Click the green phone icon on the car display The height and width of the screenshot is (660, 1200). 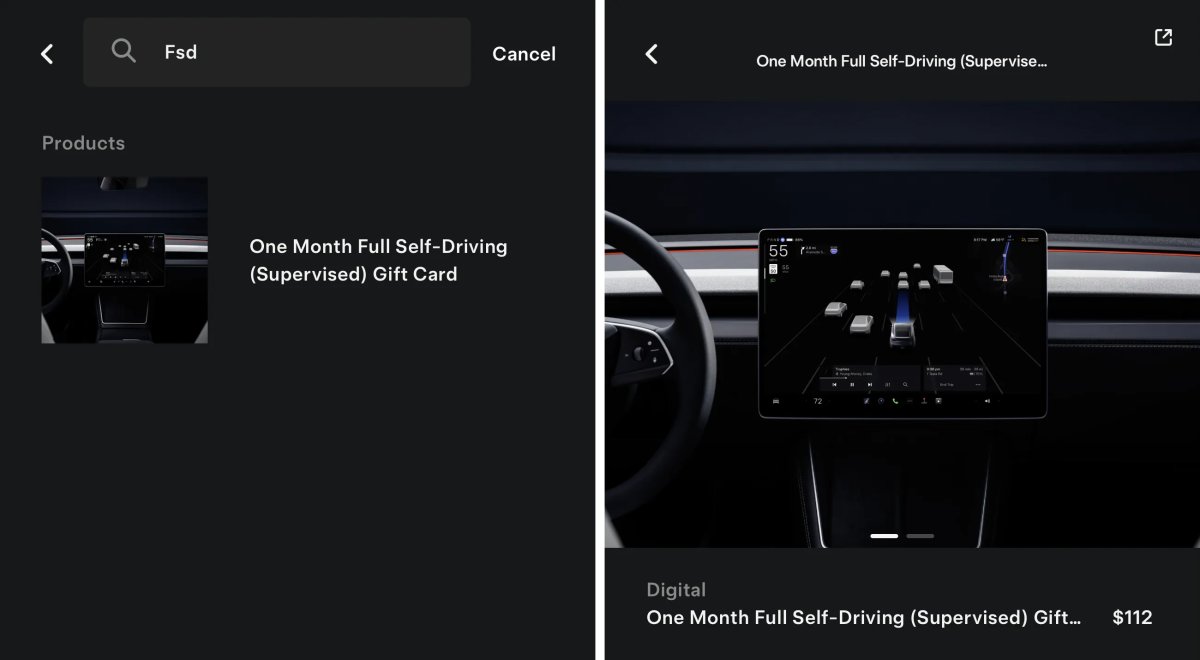coord(895,401)
